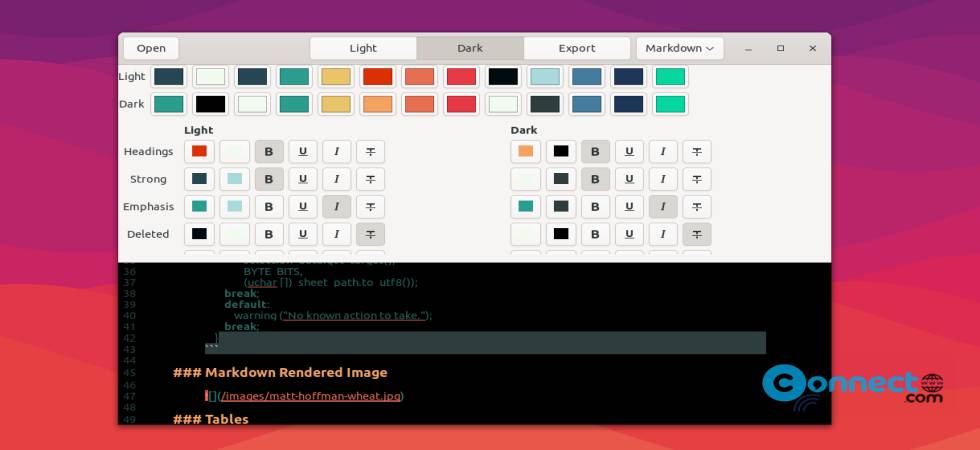This screenshot has height=450, width=980.
Task: Toggle strikethrough for Dark Strong
Action: coord(696,179)
